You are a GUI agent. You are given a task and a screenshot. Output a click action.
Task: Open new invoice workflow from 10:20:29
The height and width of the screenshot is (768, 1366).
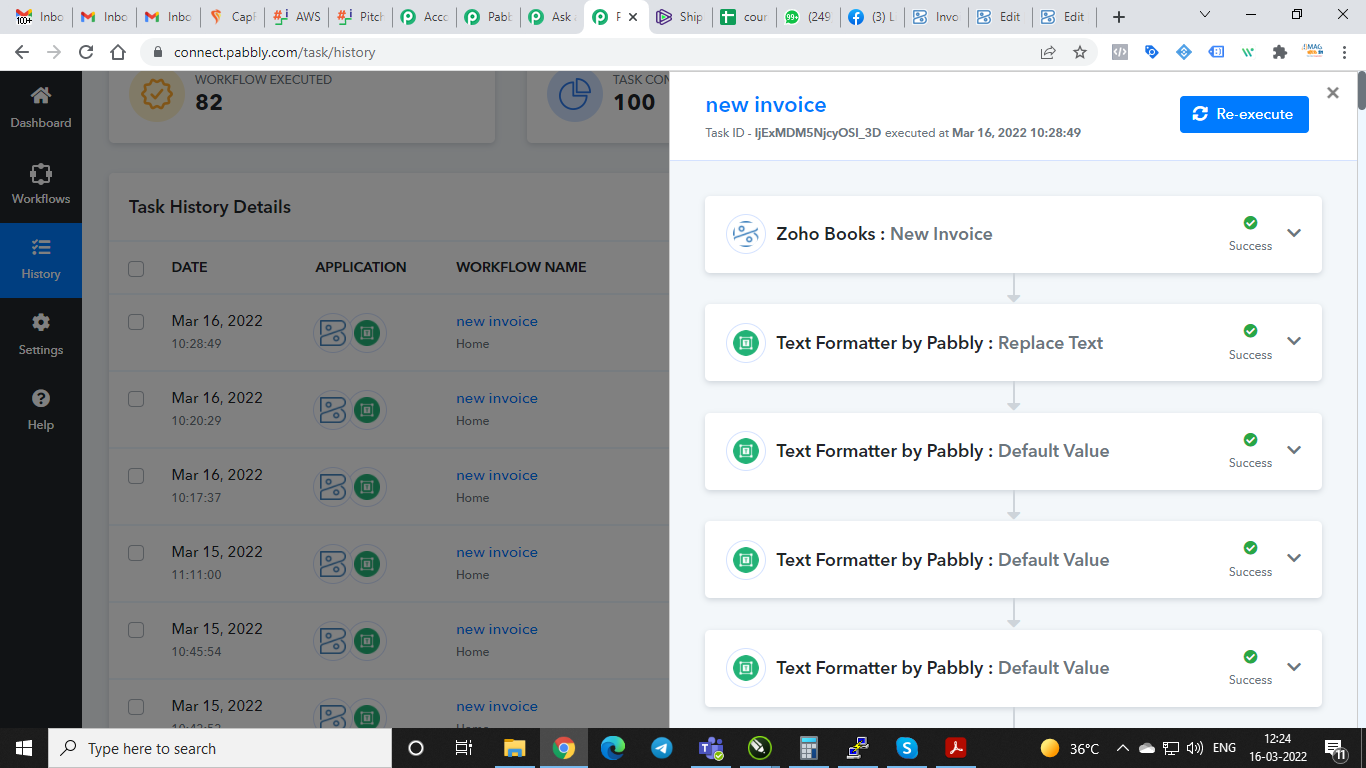[x=497, y=398]
